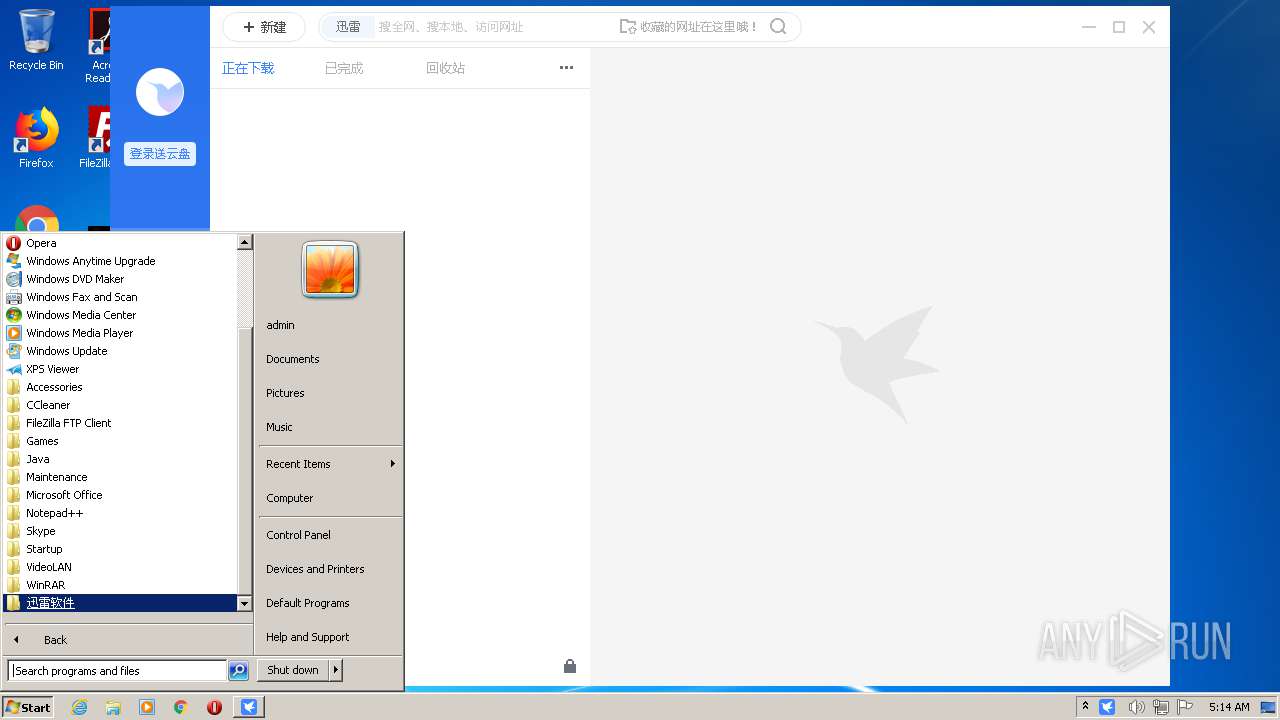The image size is (1280, 720).
Task: Open Pictures from the Start menu
Action: click(x=330, y=393)
